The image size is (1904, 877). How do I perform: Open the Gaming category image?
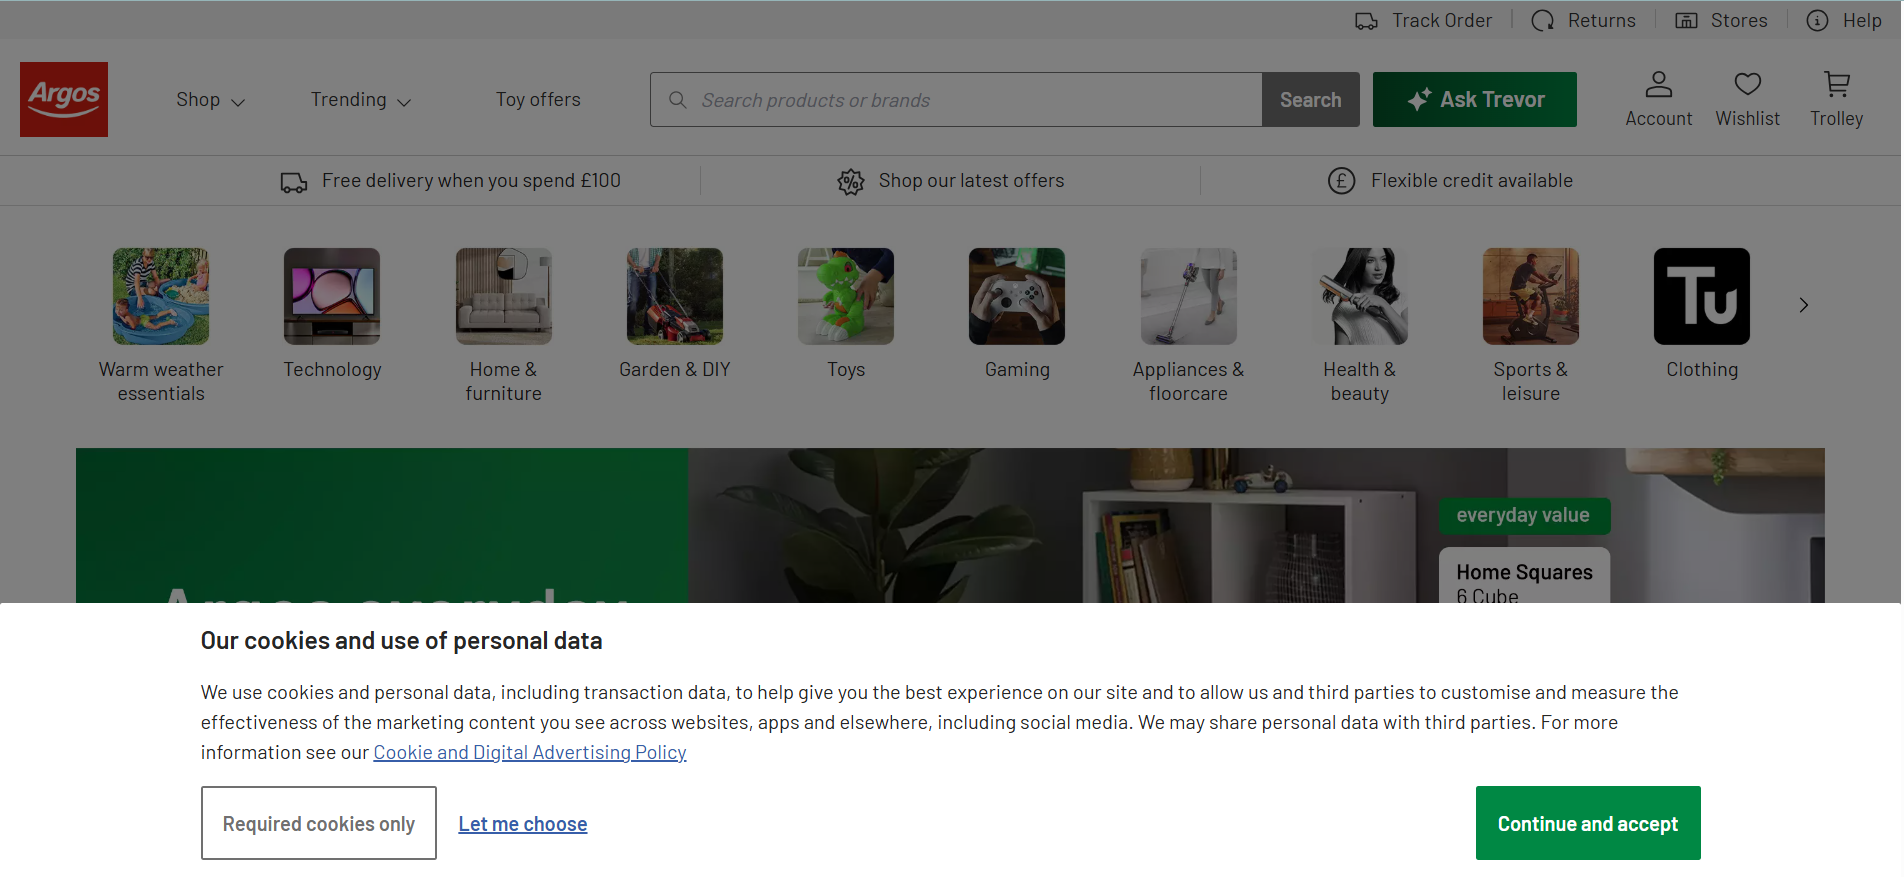pyautogui.click(x=1017, y=296)
